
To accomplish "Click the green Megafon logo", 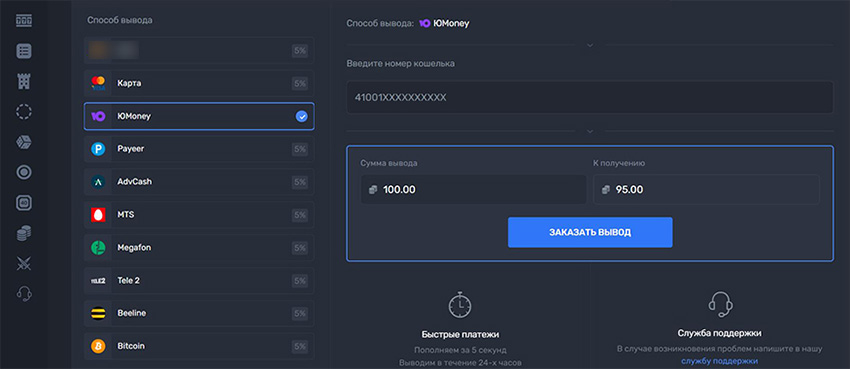I will pyautogui.click(x=98, y=248).
